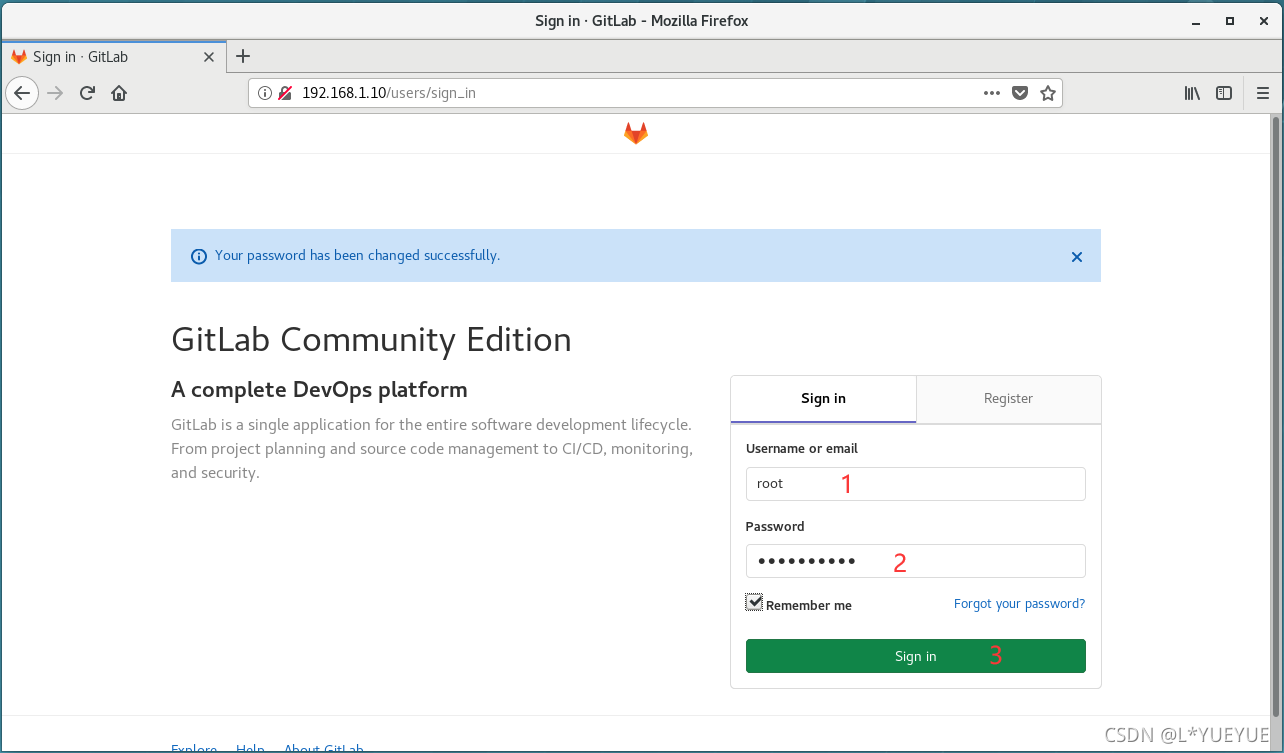Open page actions three-dot menu

coord(992,93)
